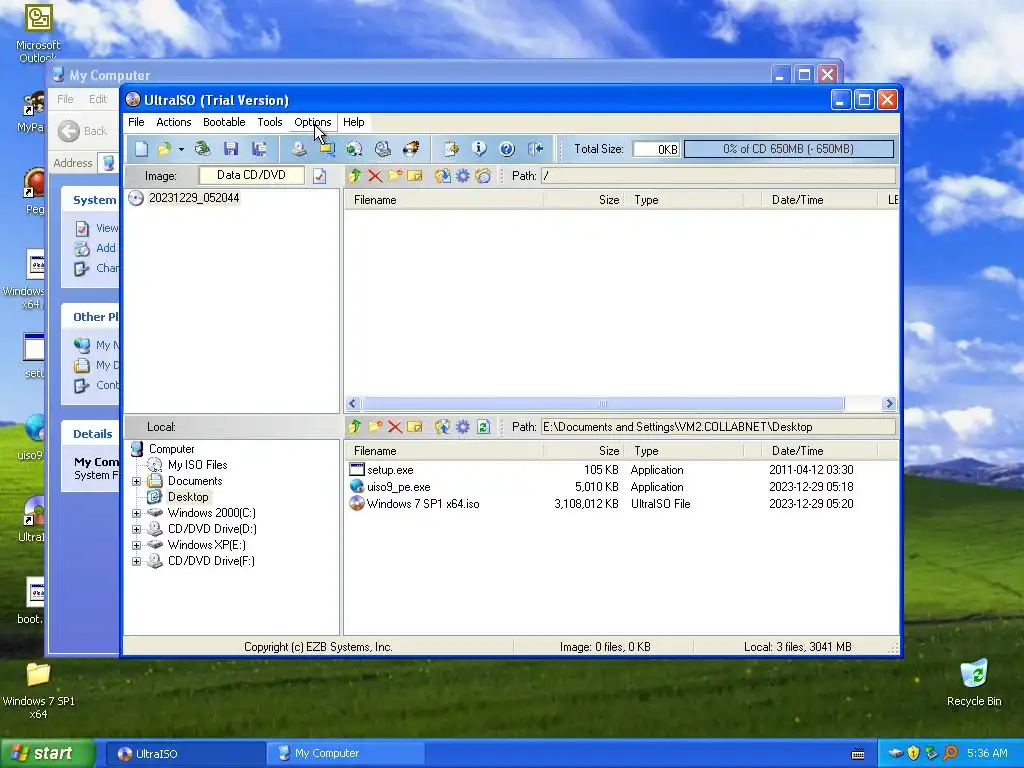The height and width of the screenshot is (768, 1024).
Task: Click the folder-with-circle icon after the Image gear
Action: click(x=483, y=176)
